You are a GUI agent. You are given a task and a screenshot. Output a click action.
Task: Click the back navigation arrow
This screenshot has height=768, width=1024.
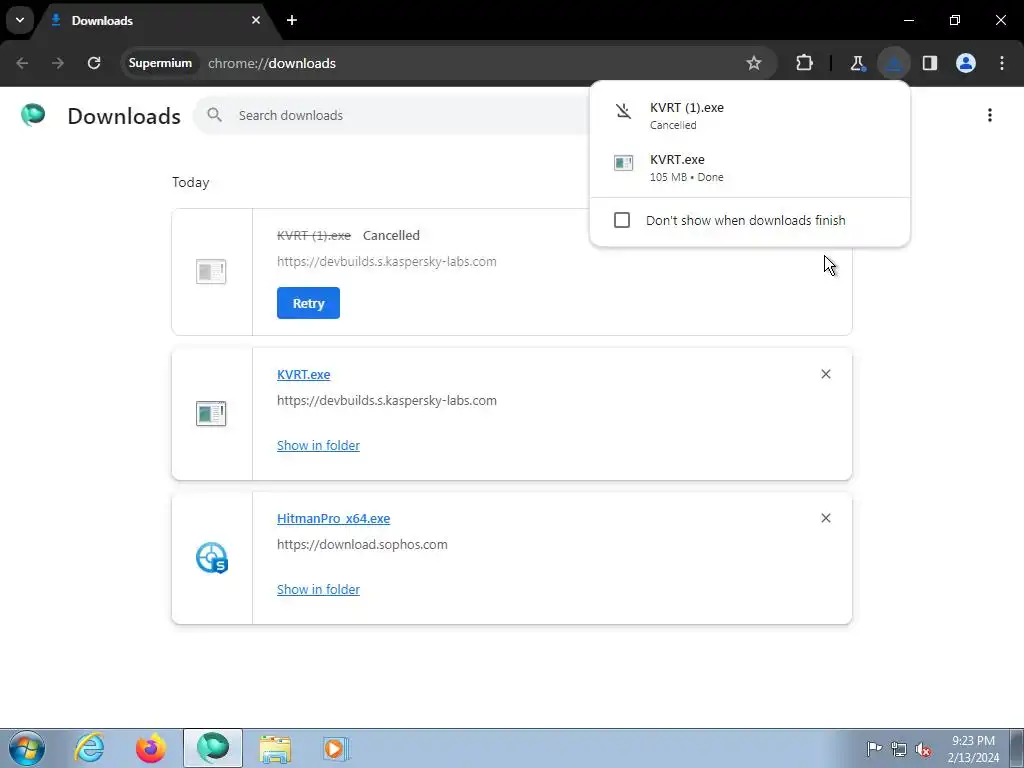pyautogui.click(x=22, y=63)
